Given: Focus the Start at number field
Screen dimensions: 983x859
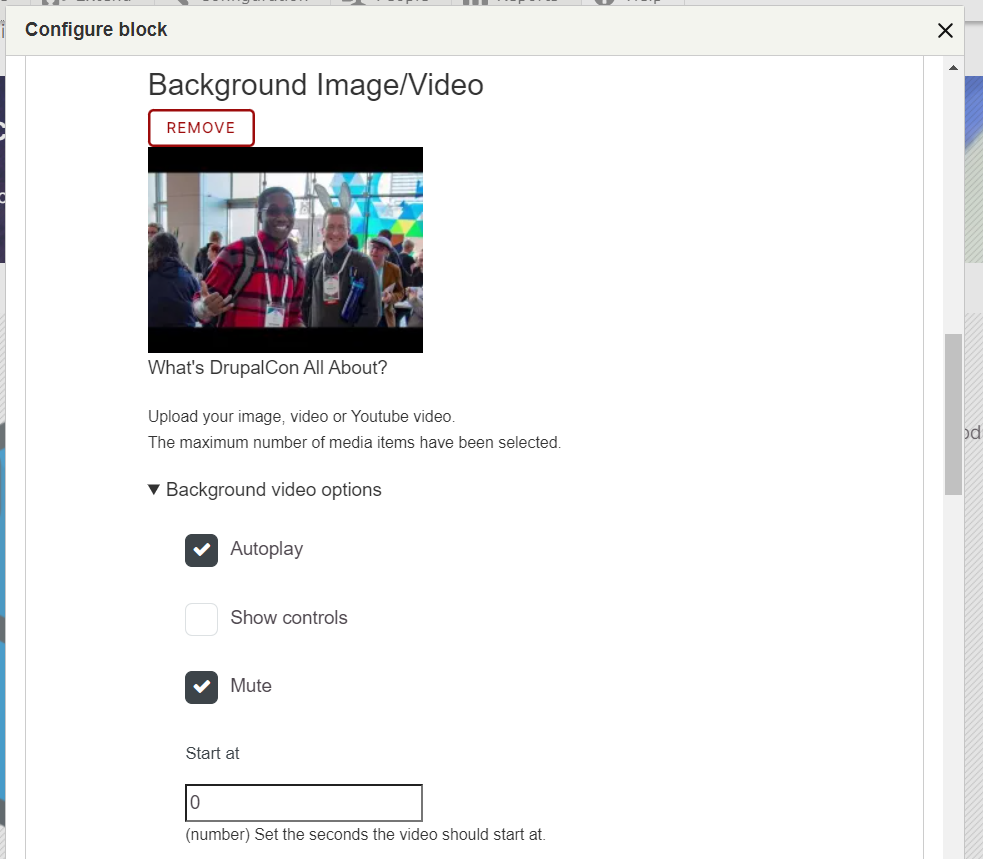Looking at the screenshot, I should tap(303, 803).
